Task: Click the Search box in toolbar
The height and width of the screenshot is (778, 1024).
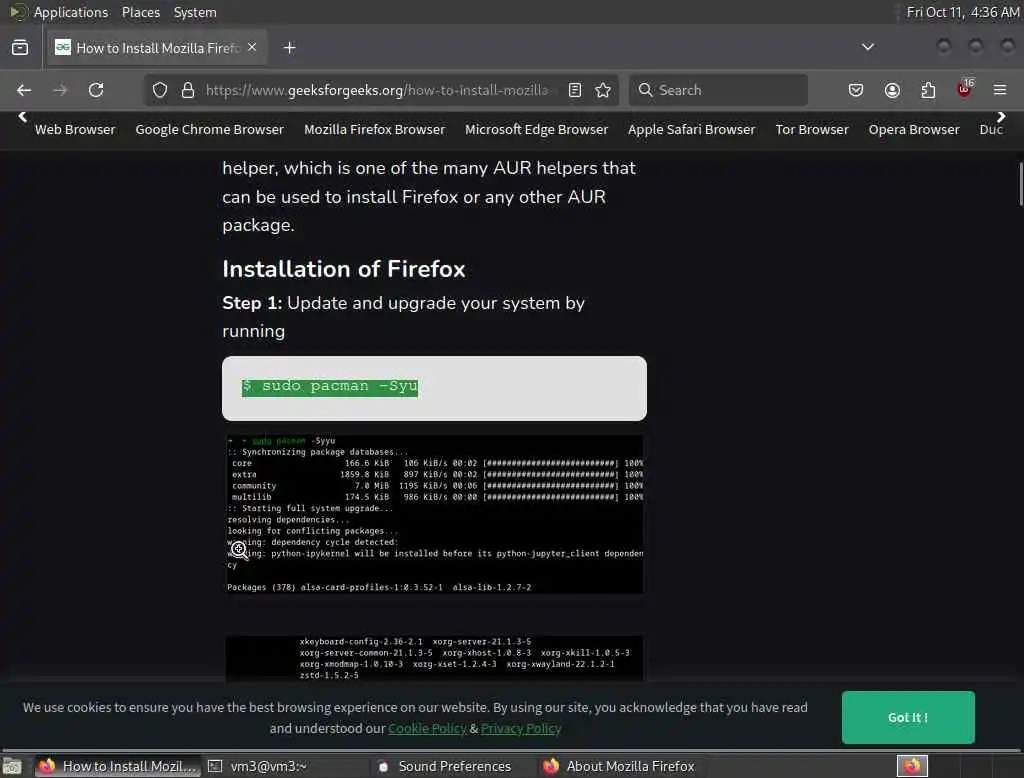Action: [718, 90]
